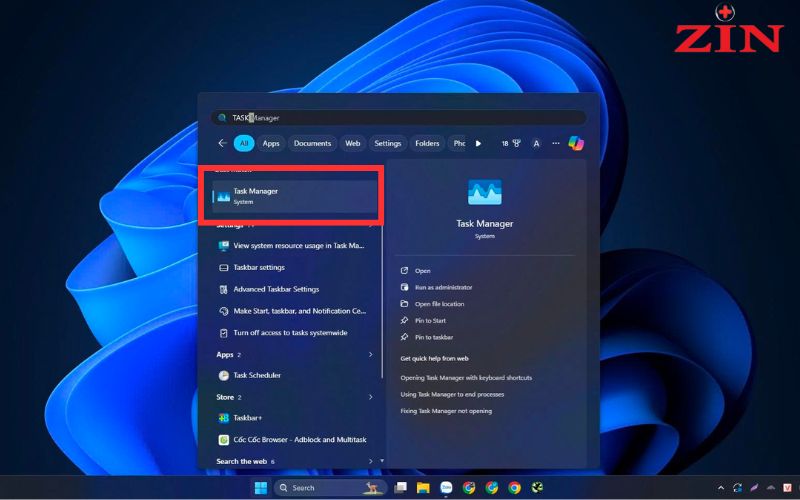Switch to the Settings filter tab
The width and height of the screenshot is (800, 500).
[x=388, y=143]
